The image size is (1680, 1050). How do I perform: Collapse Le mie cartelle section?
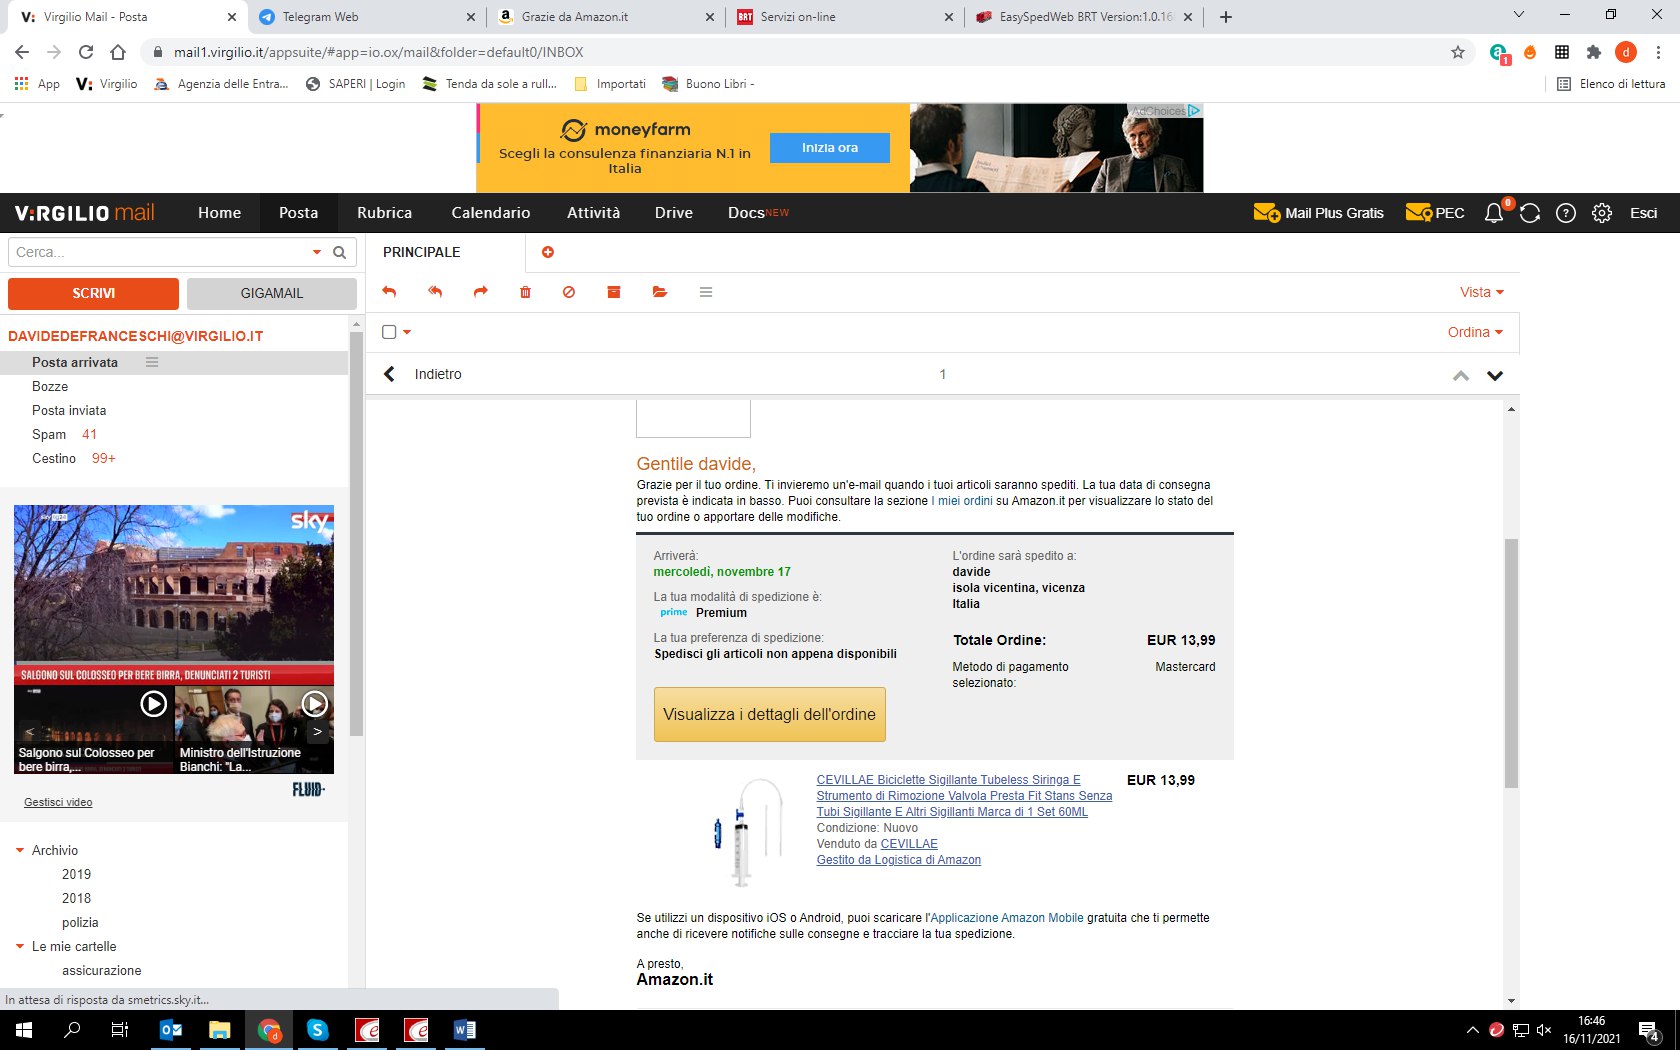coord(20,946)
